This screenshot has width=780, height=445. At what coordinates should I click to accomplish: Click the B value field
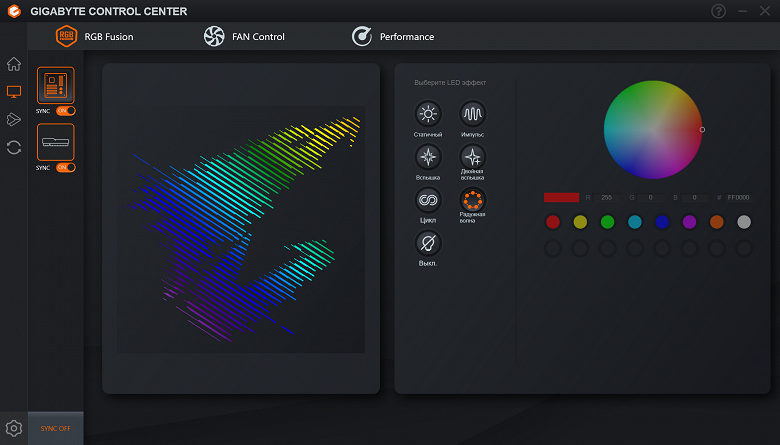[x=695, y=197]
